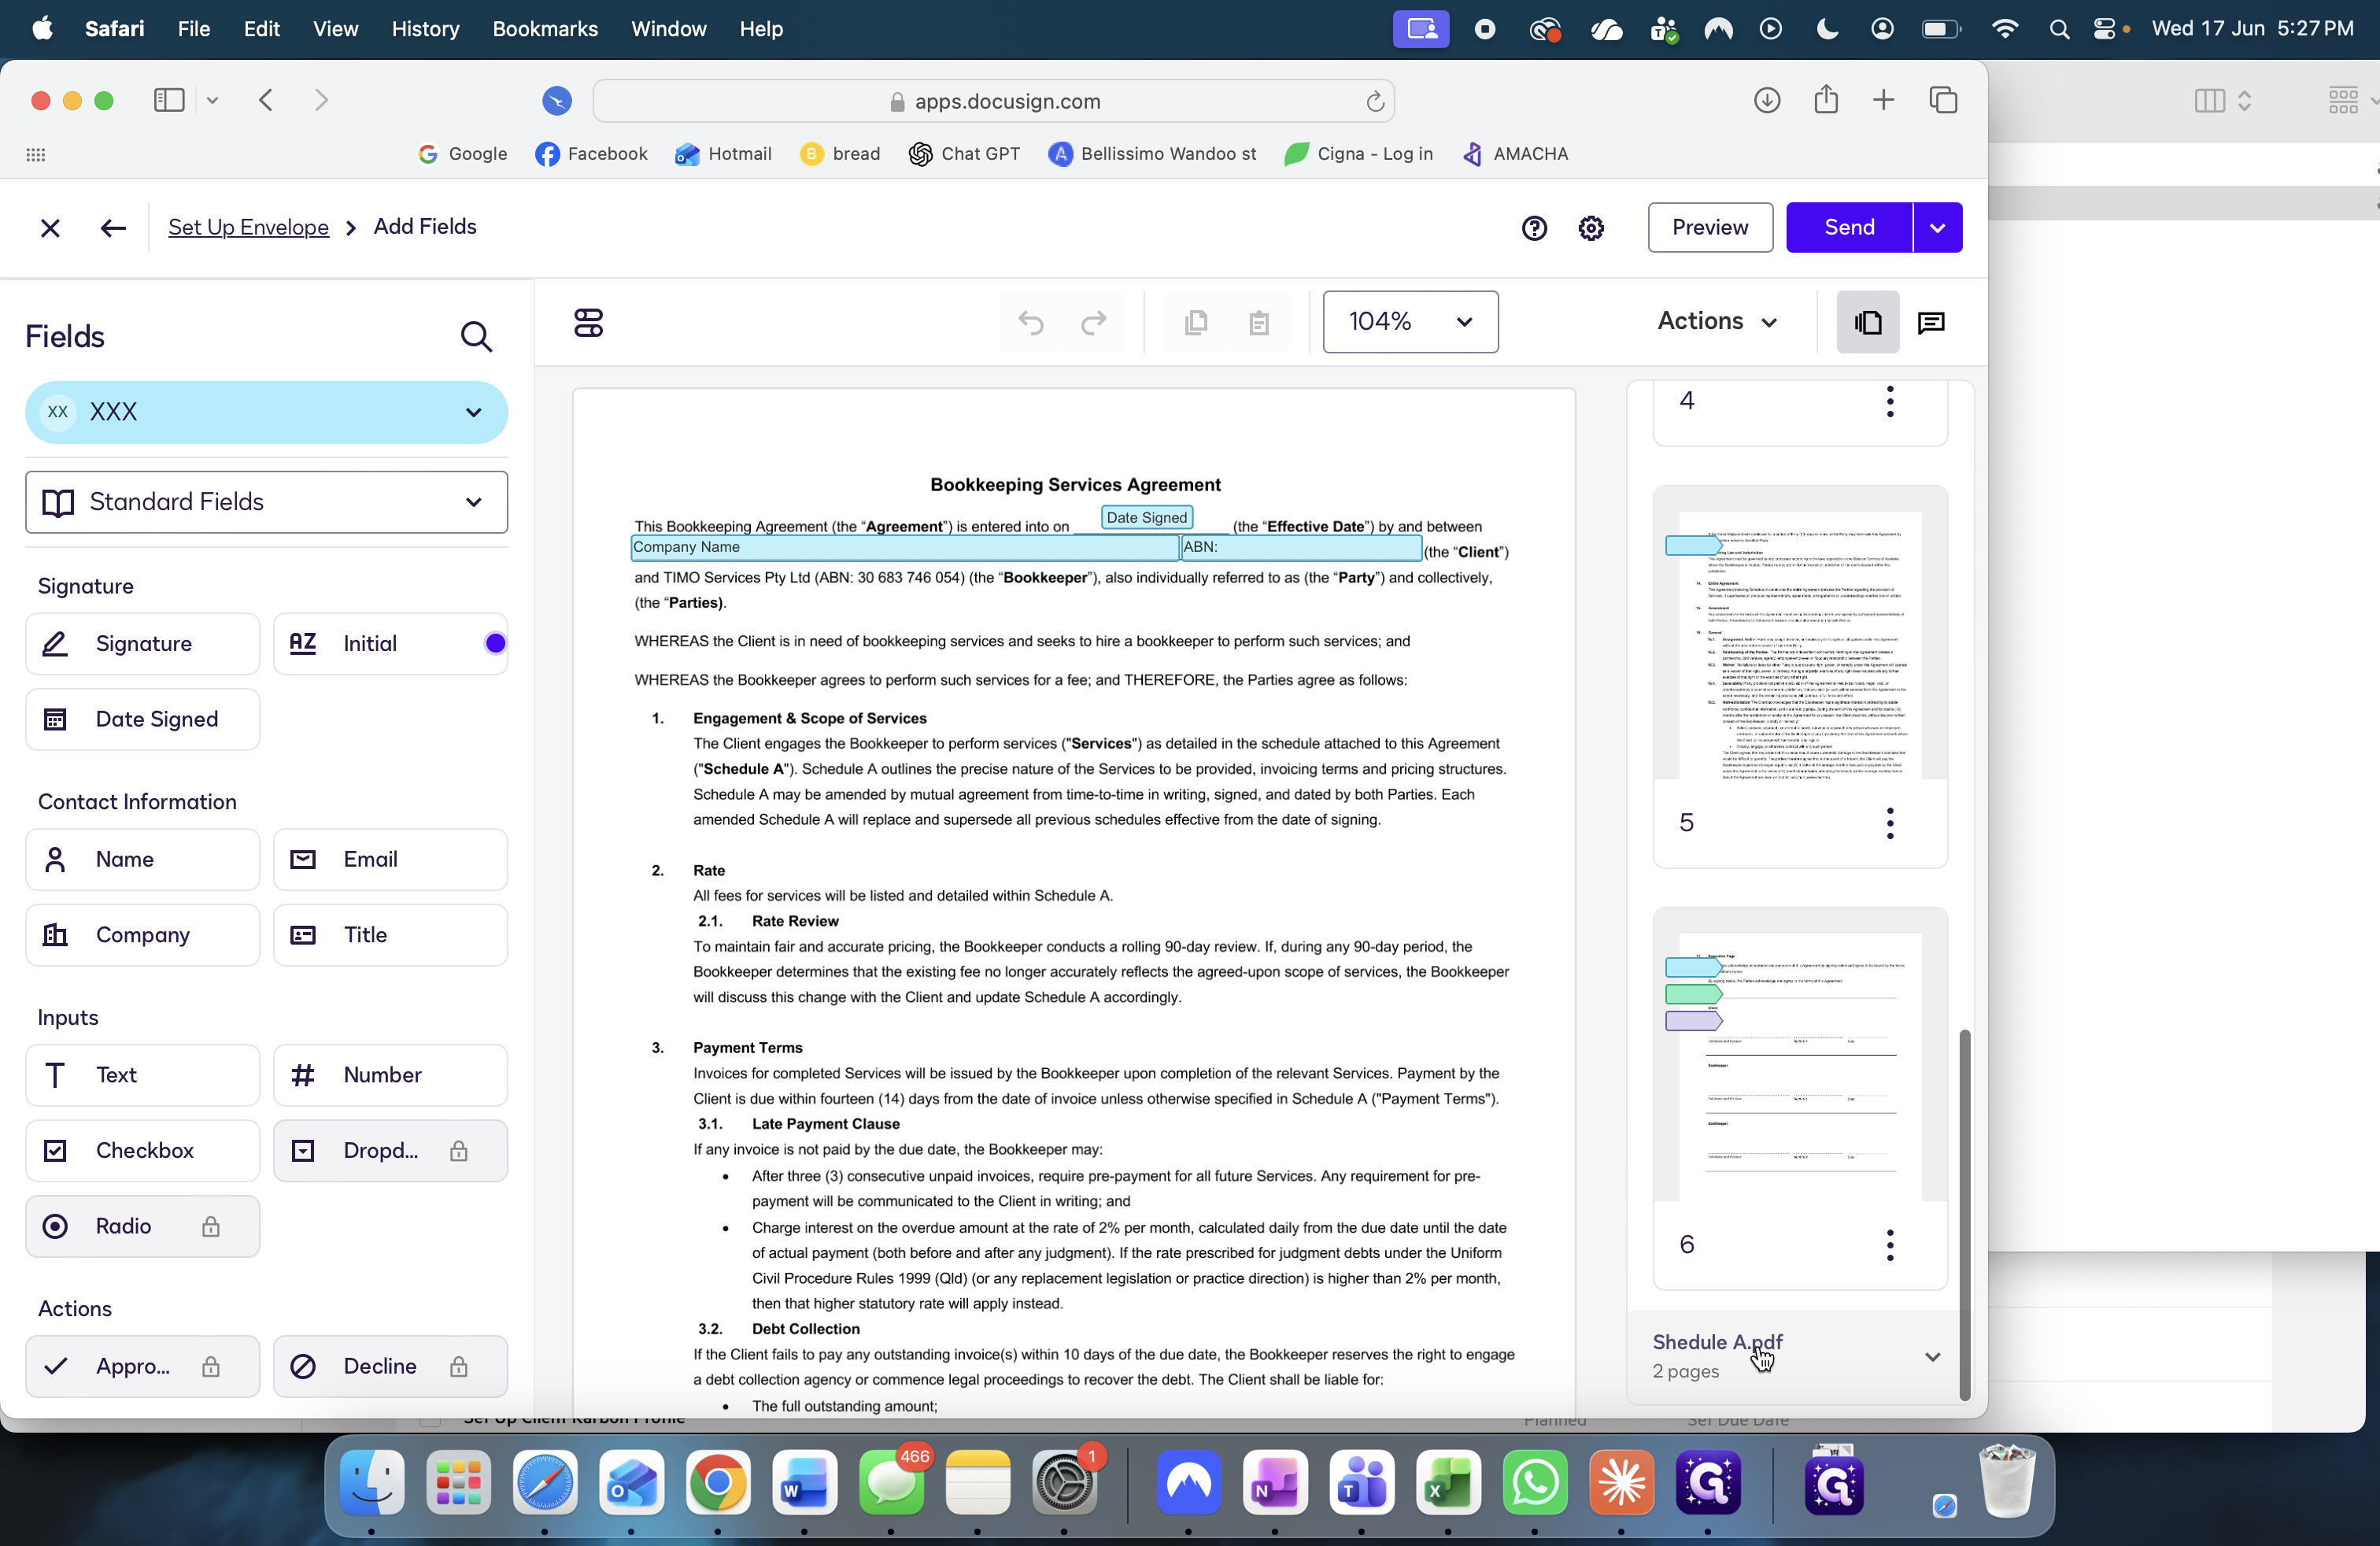
Task: Open the 104% zoom dropdown
Action: coord(1410,322)
